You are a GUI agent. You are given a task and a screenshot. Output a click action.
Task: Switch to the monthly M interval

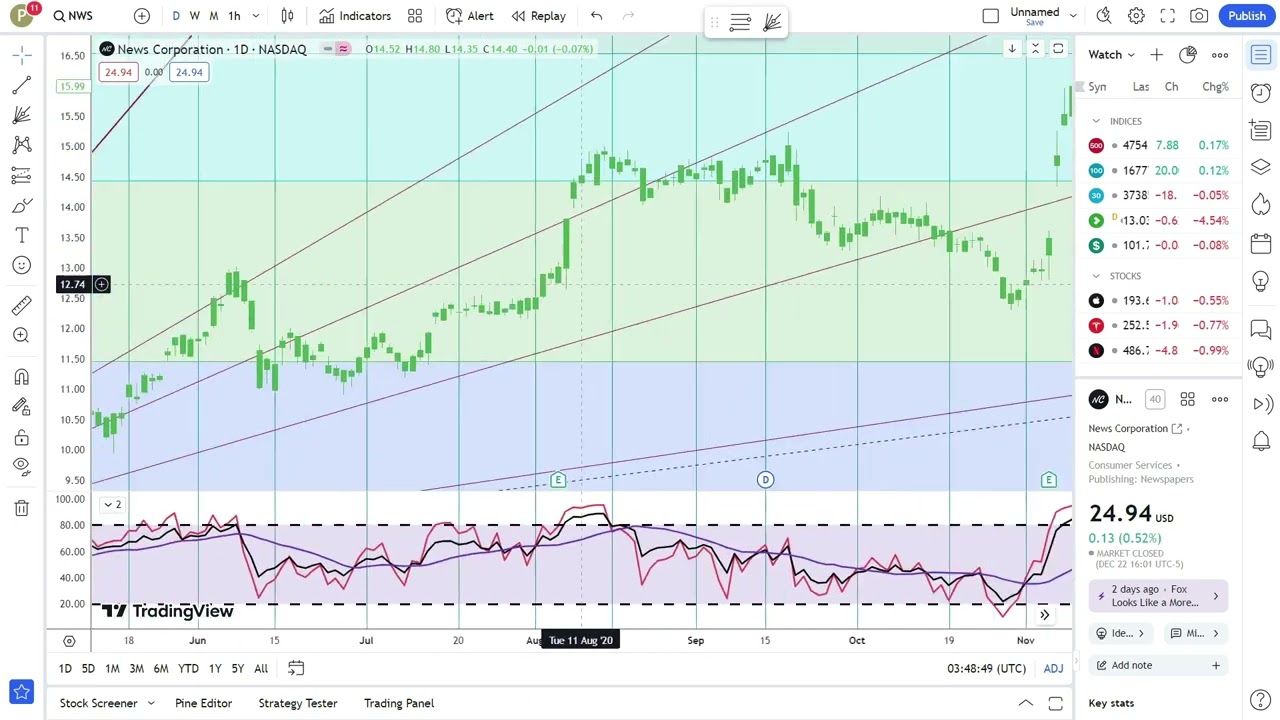[214, 16]
